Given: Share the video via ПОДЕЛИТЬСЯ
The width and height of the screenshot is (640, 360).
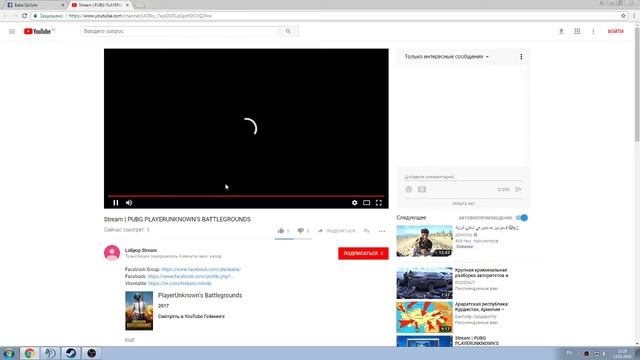Looking at the screenshot, I should pos(337,231).
